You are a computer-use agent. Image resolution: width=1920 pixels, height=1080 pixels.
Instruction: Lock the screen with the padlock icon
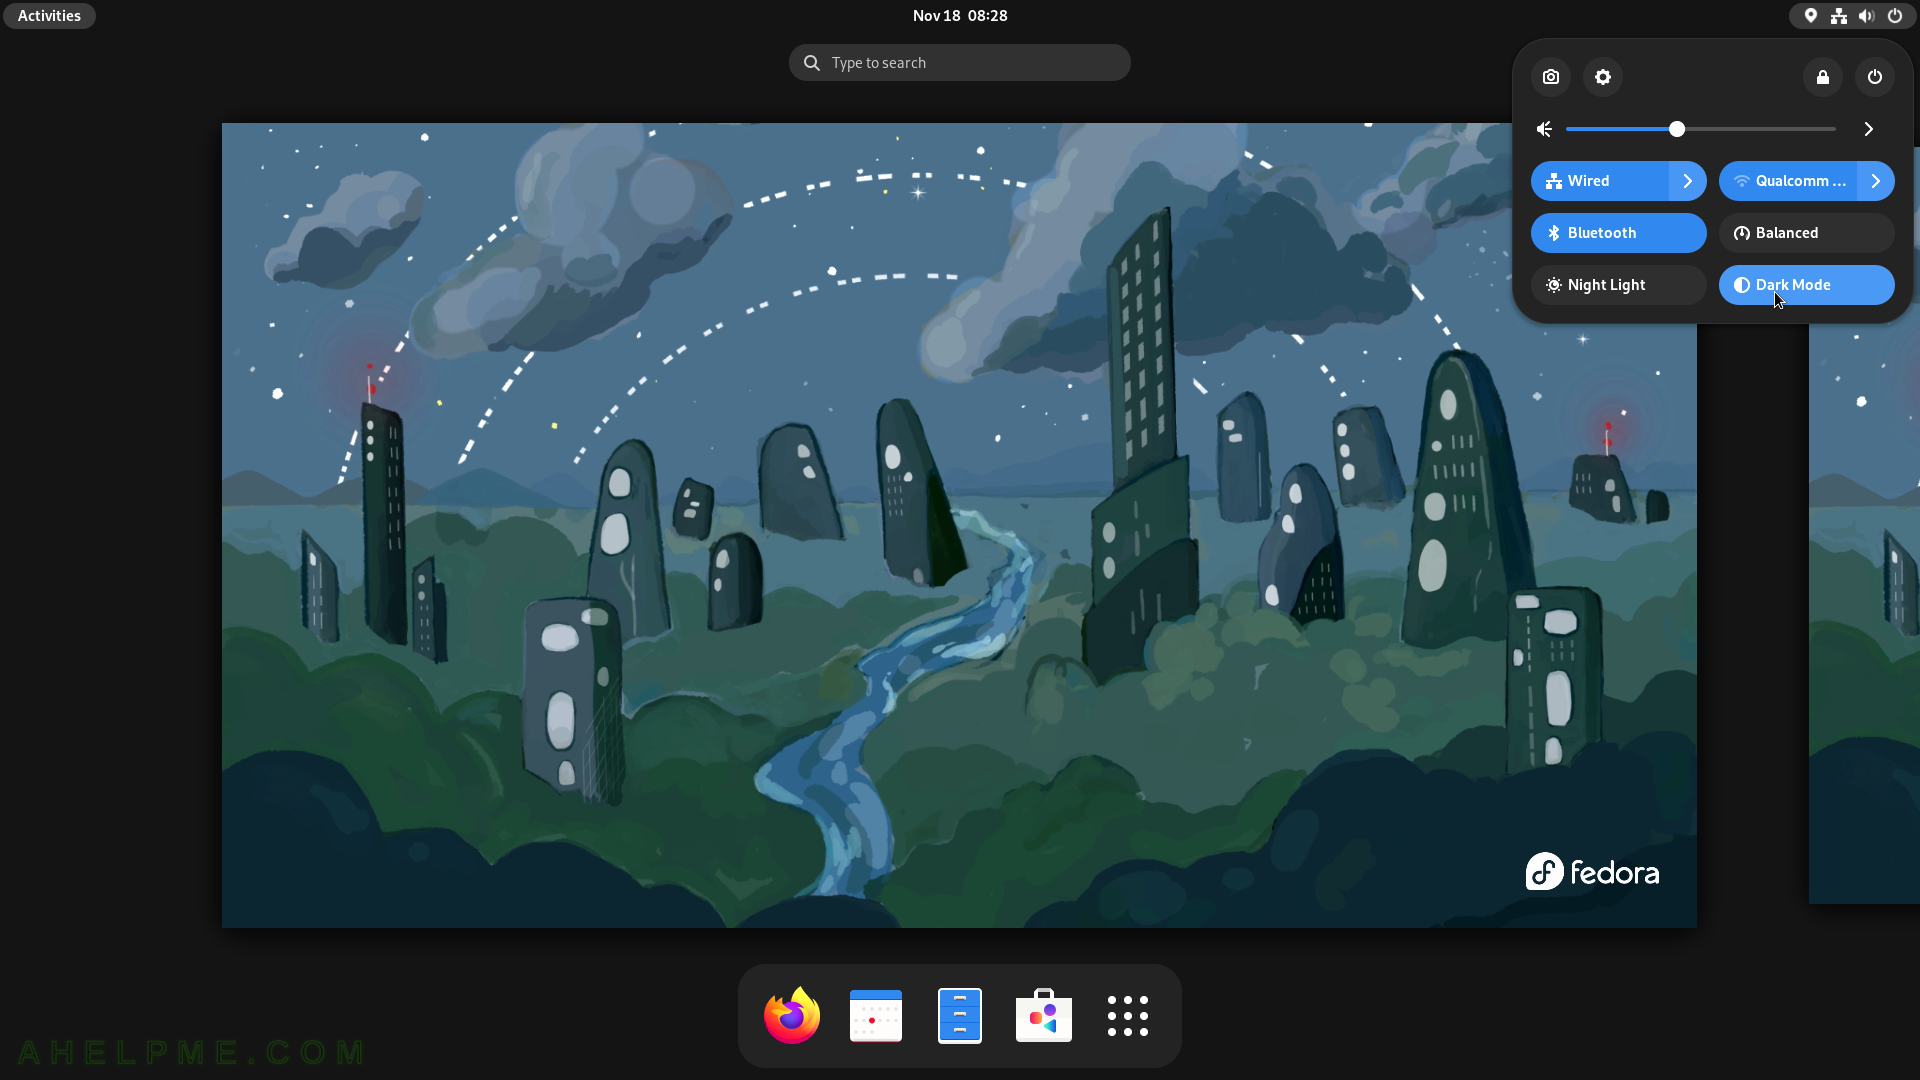(1823, 77)
